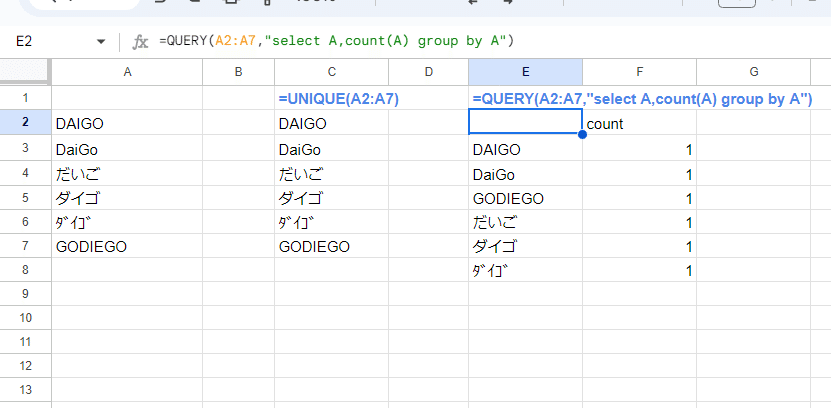Viewport: 831px width, 408px height.
Task: Select cell C5 containing ダイゴ
Action: 332,198
